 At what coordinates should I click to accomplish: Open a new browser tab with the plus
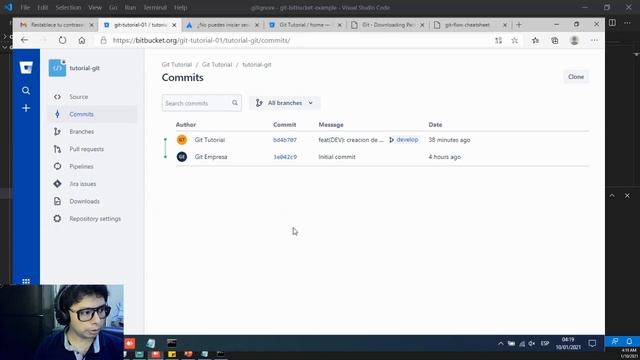(519, 25)
